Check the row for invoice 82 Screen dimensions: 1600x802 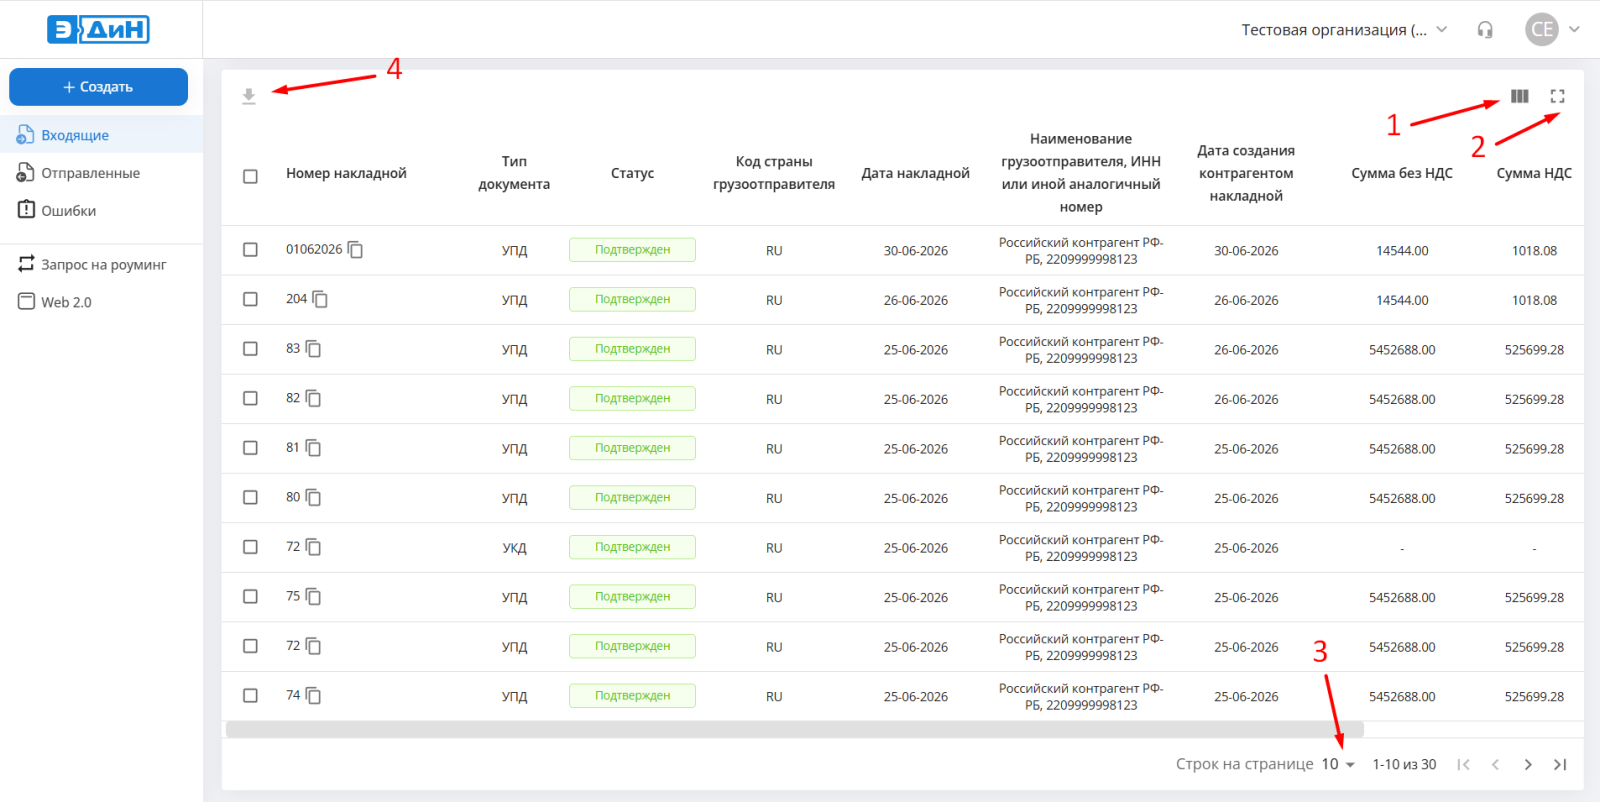[250, 398]
